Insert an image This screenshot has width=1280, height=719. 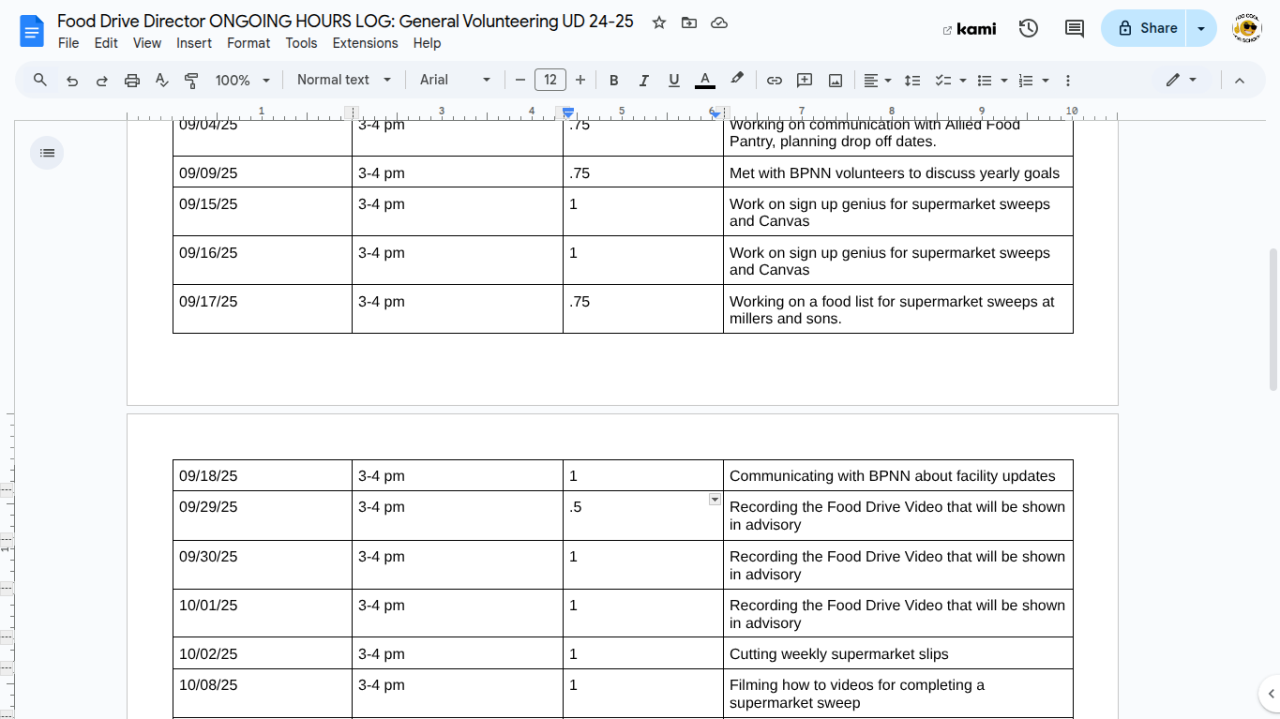point(835,80)
